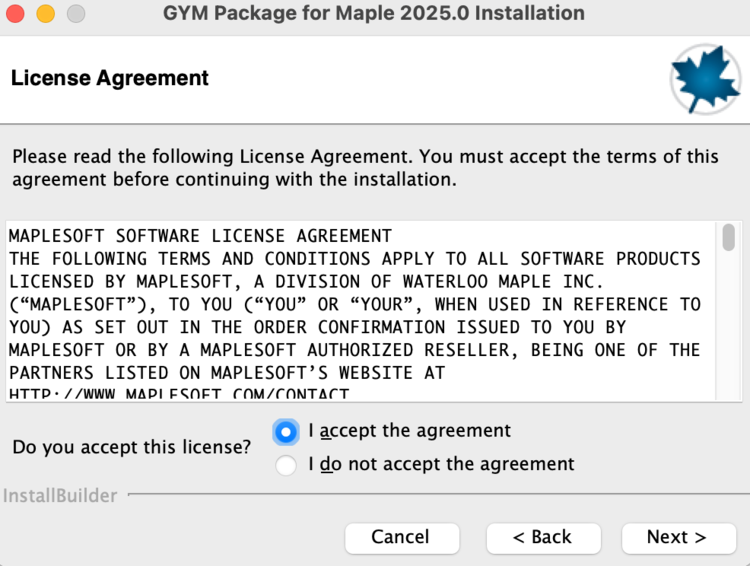Viewport: 750px width, 566px height.
Task: Click the "Do you accept this license?" prompt
Action: (x=132, y=447)
